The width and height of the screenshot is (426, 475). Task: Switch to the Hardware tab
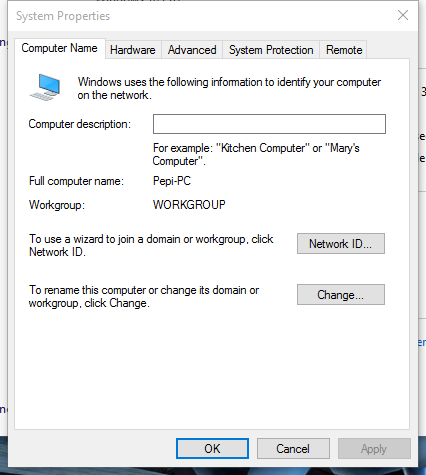pyautogui.click(x=133, y=50)
